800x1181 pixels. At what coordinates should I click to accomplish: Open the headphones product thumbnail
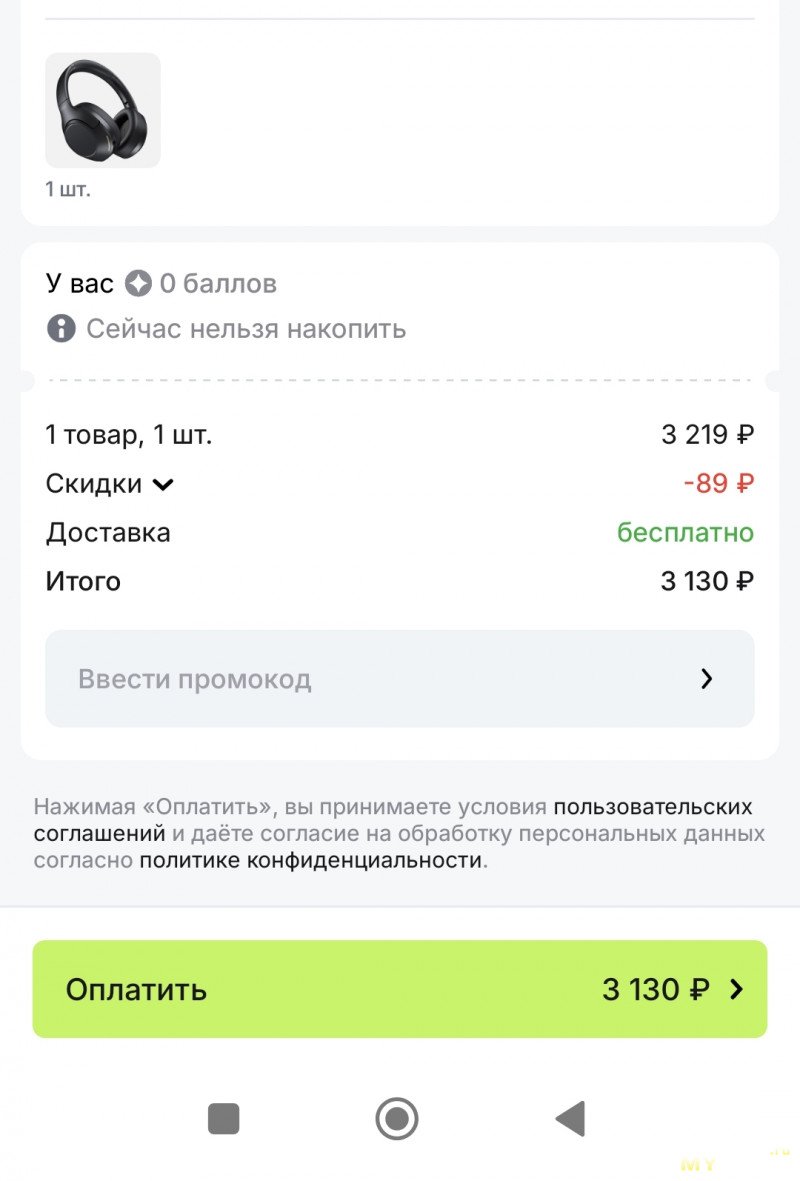[103, 110]
